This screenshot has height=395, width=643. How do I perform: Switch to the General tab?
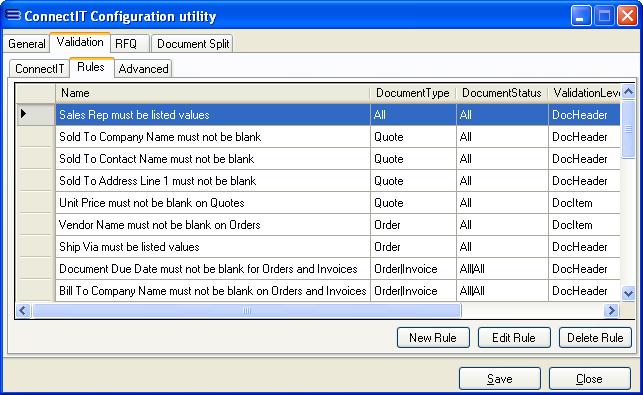27,43
